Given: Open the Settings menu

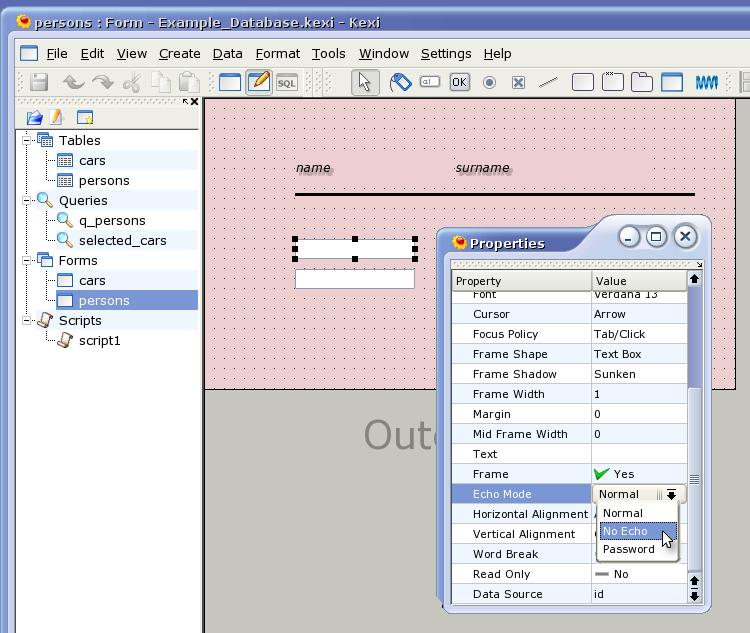Looking at the screenshot, I should pos(445,54).
